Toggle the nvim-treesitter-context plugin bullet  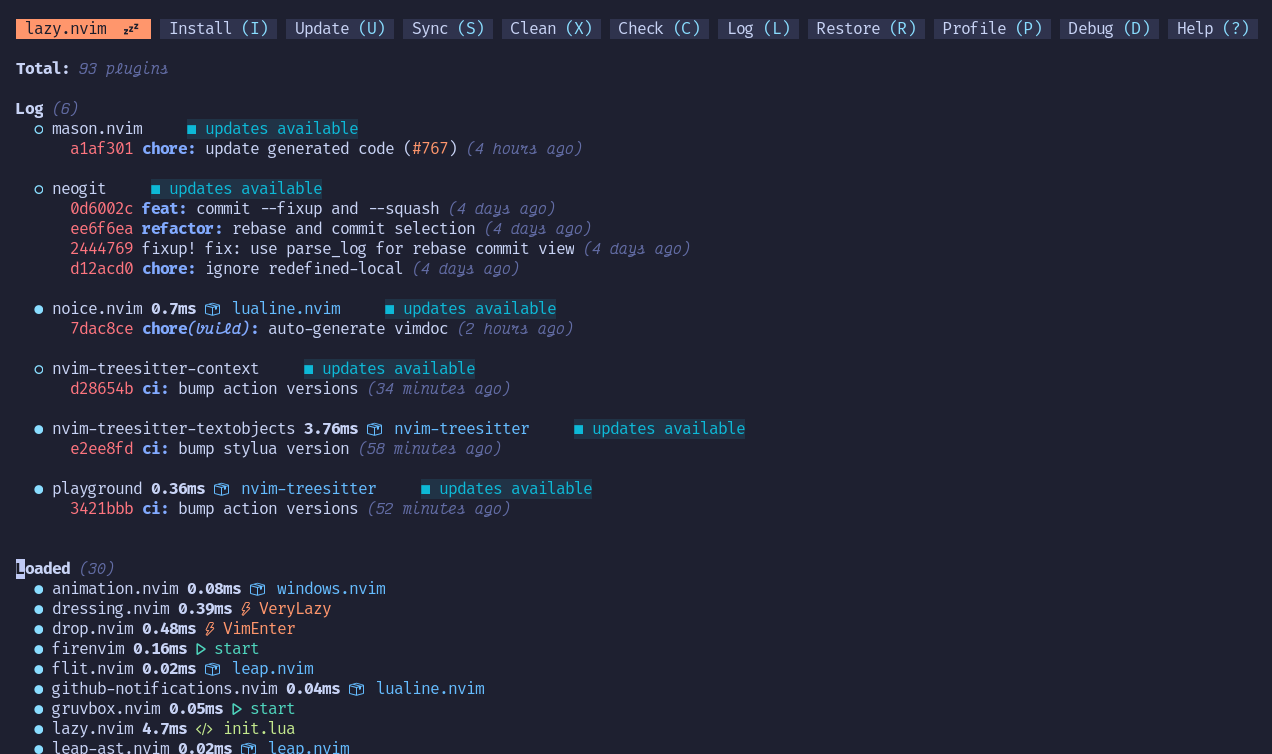point(38,368)
